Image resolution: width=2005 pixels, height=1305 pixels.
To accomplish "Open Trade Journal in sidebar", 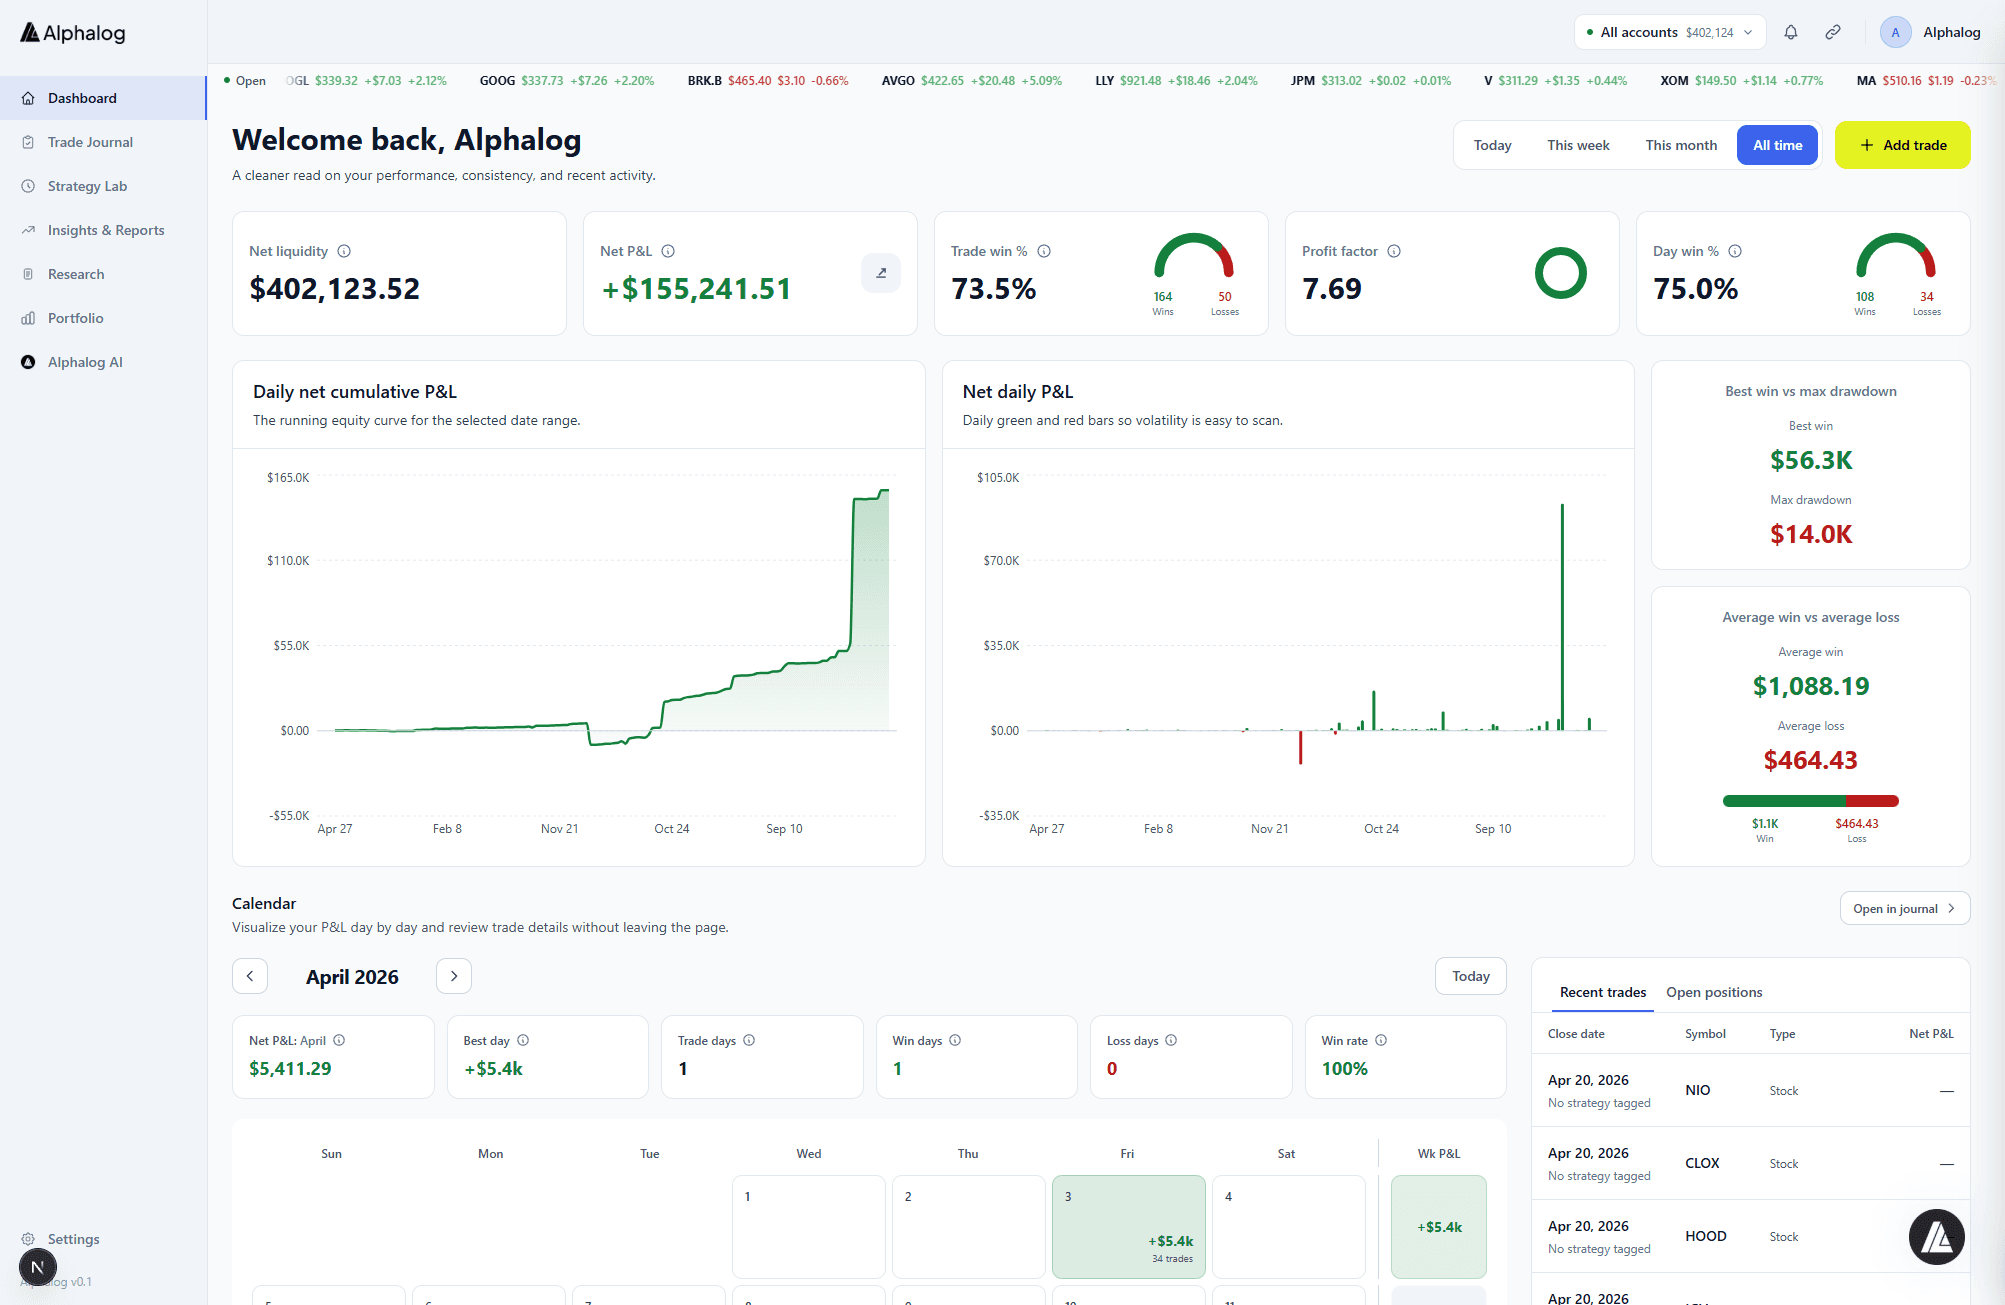I will pos(103,142).
